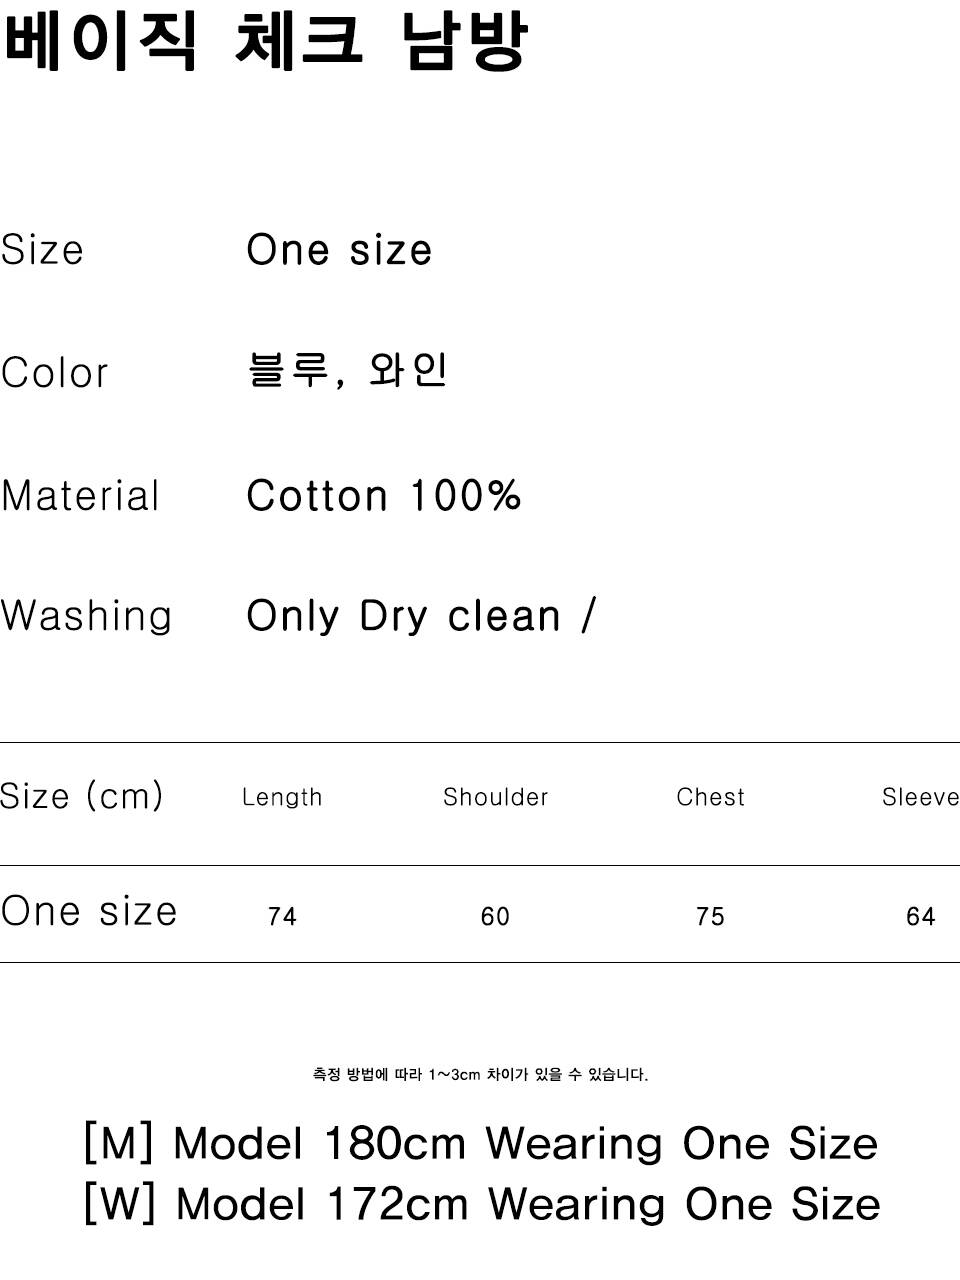Click the product title 베이직 체크 남방
Viewport: 960px width, 1280px height.
pyautogui.click(x=264, y=43)
